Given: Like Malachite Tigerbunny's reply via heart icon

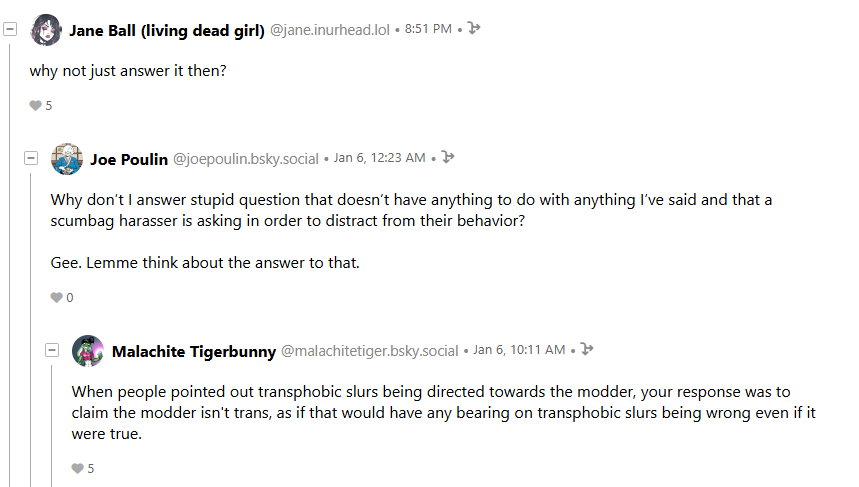Looking at the screenshot, I should 78,468.
